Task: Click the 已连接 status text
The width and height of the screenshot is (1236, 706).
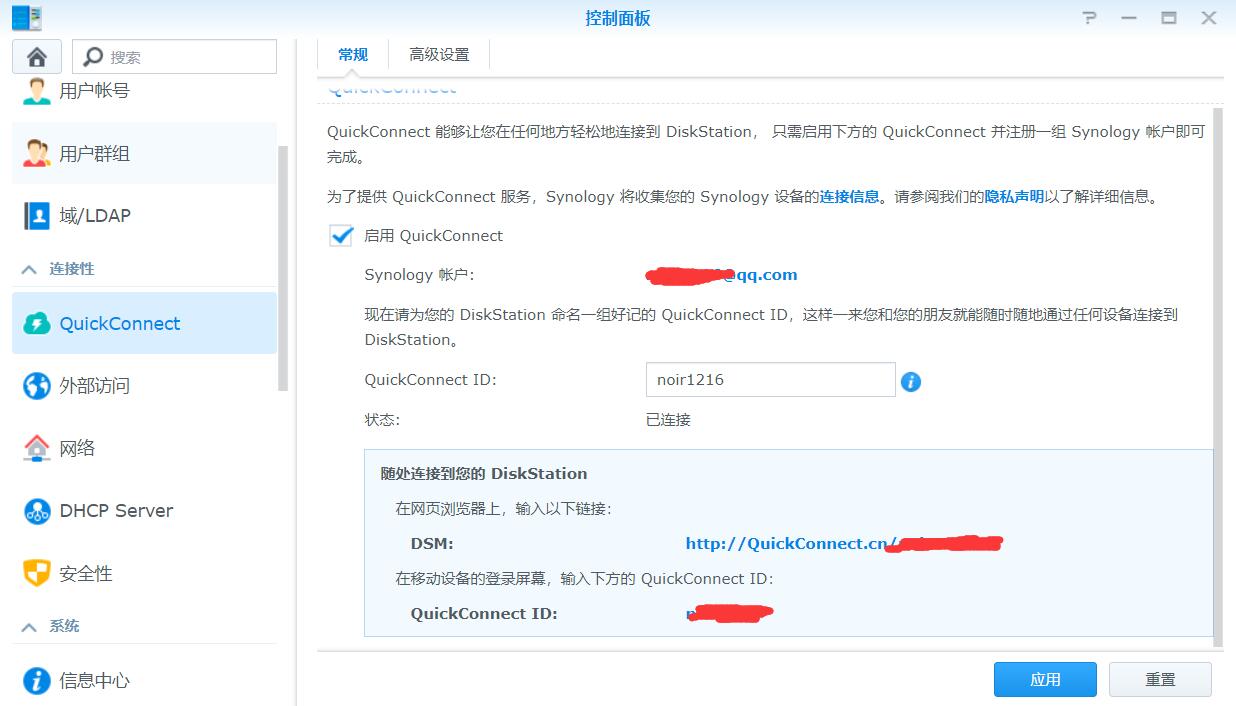Action: pyautogui.click(x=668, y=420)
